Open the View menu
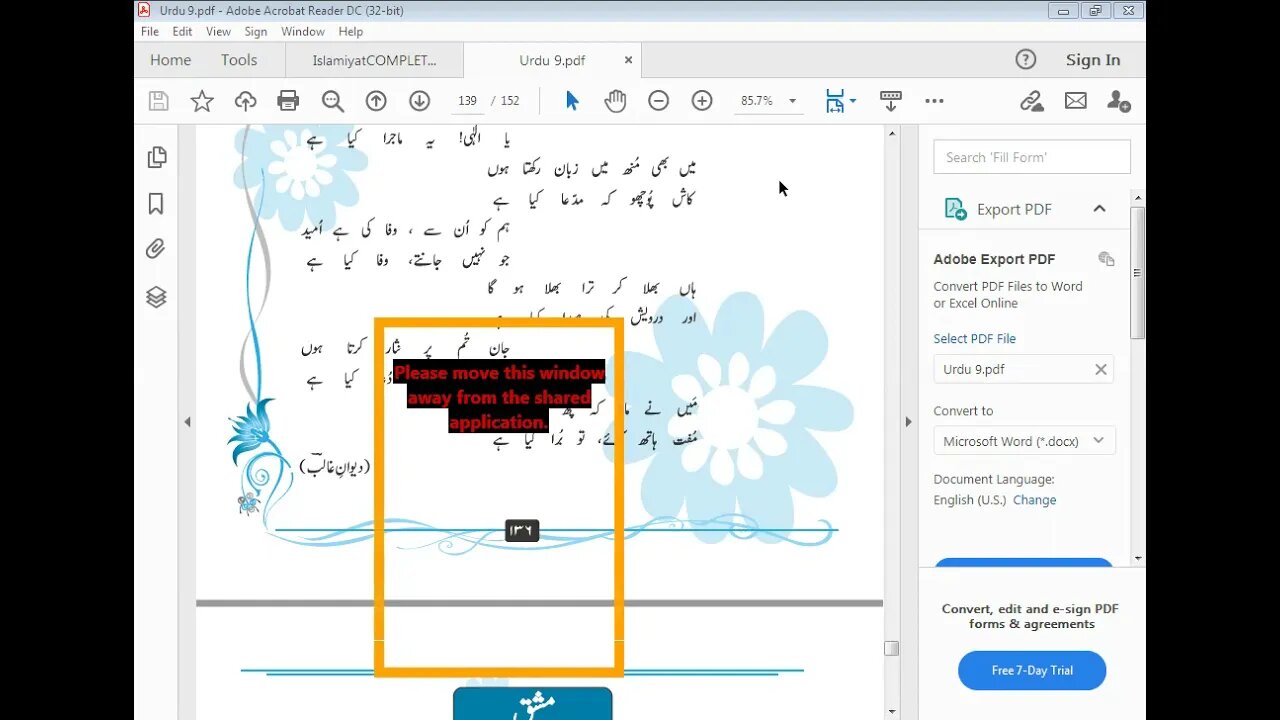Screen dimensions: 1280x720 click(x=218, y=32)
